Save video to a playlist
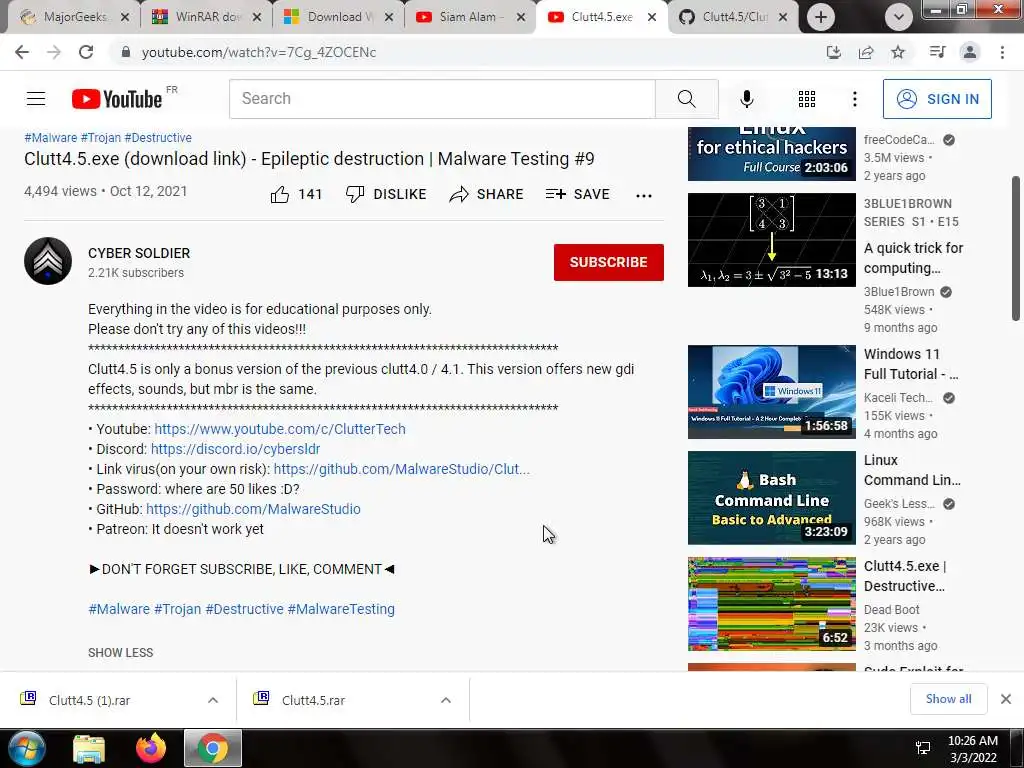This screenshot has width=1024, height=768. [x=577, y=194]
